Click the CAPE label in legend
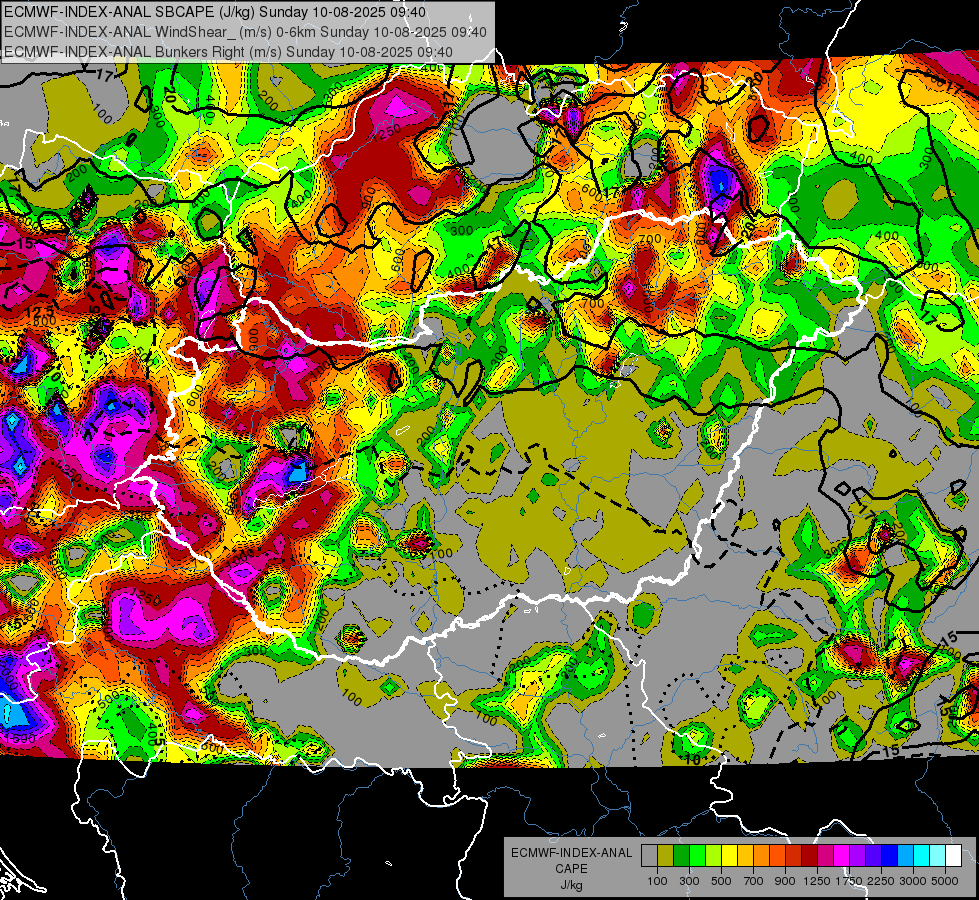This screenshot has width=979, height=900. point(571,869)
